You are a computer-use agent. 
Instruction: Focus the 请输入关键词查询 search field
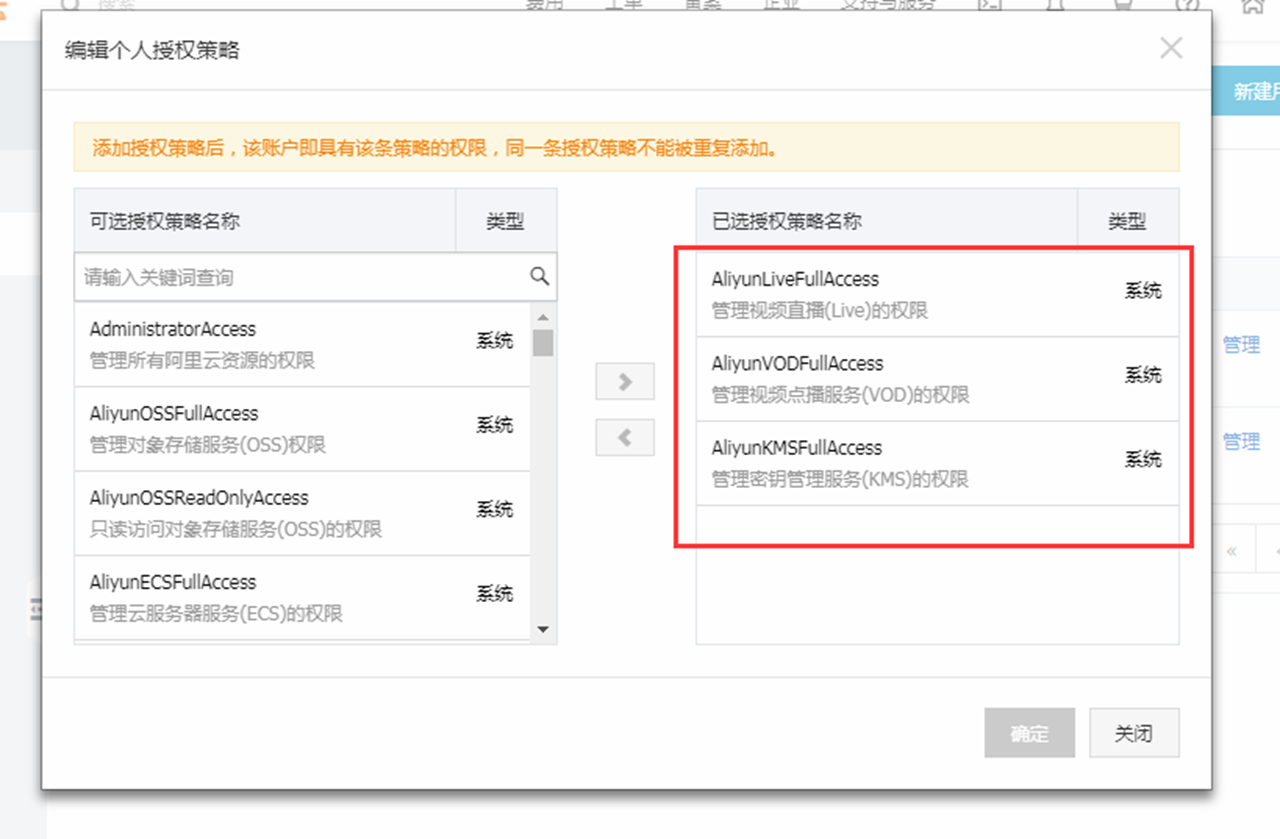click(315, 277)
